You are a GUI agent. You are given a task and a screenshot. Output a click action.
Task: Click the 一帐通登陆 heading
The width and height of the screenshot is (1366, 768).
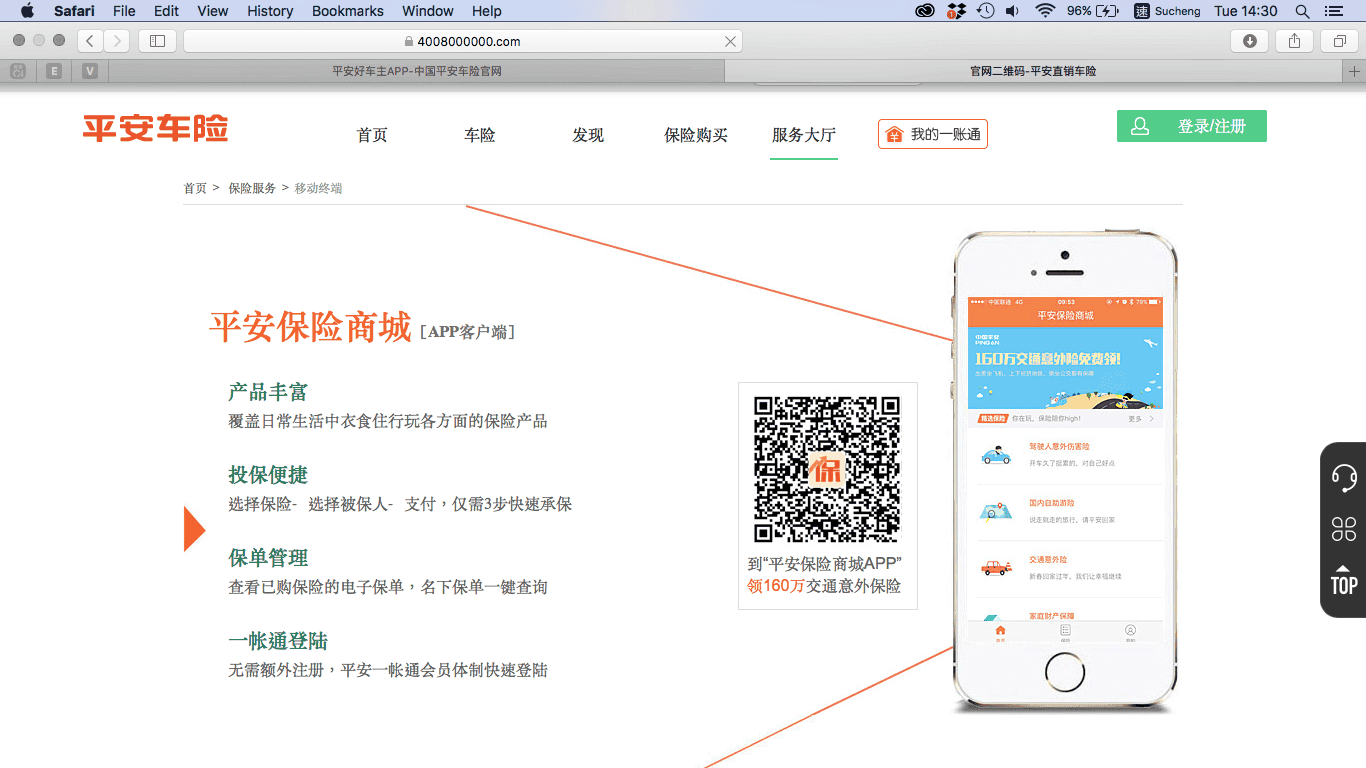278,641
